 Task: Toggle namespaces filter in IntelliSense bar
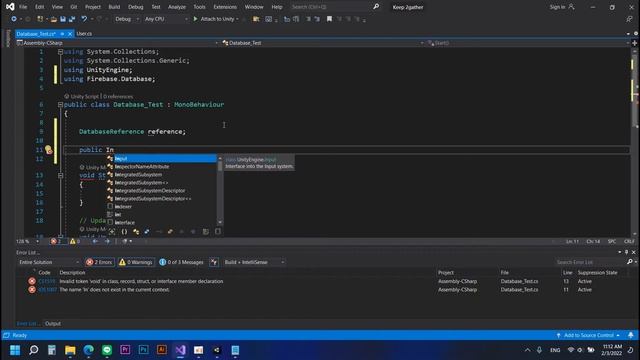[x=124, y=231]
